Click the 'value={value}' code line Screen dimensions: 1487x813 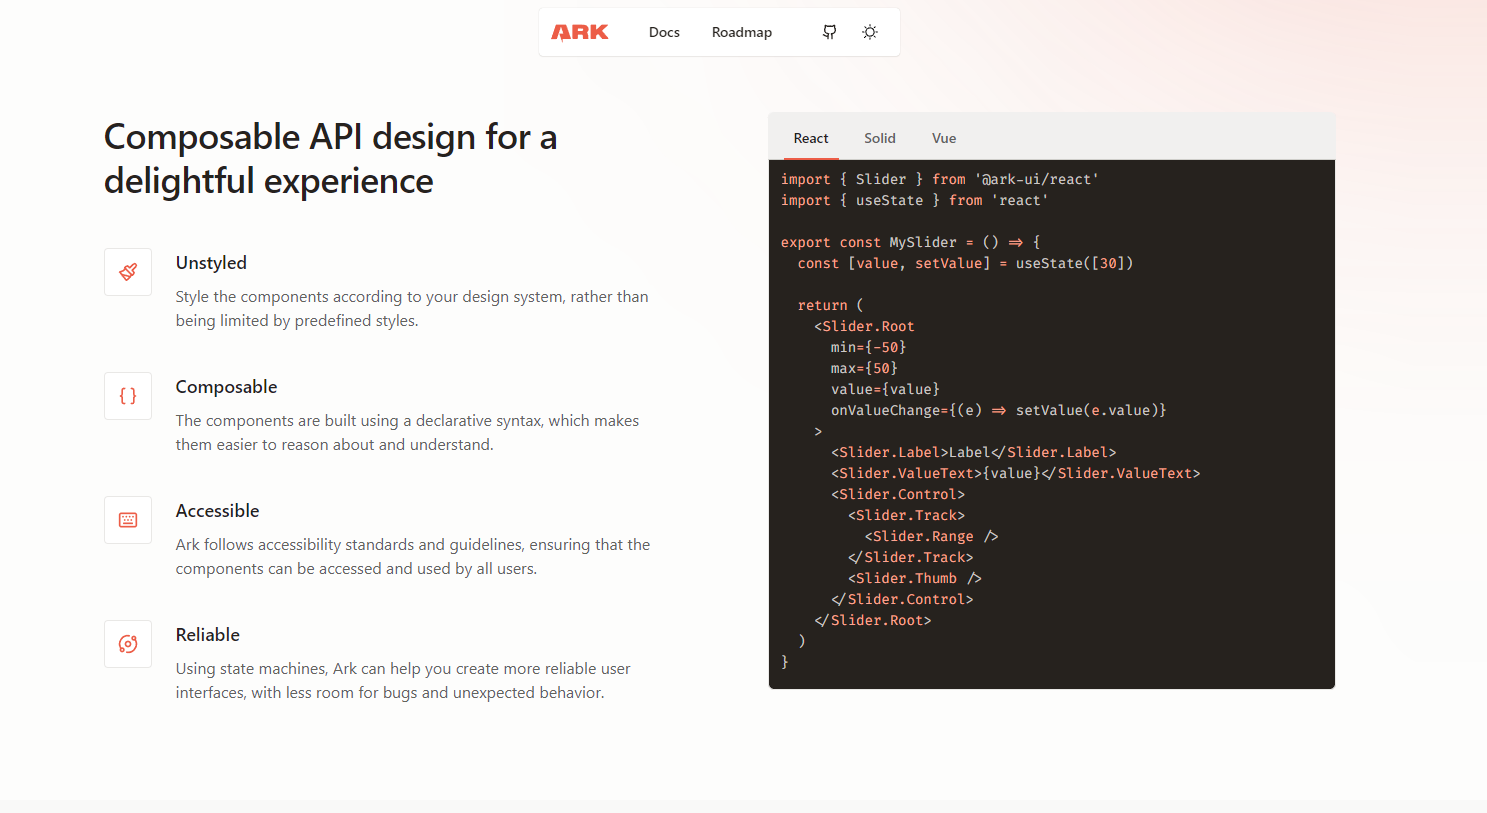pyautogui.click(x=885, y=389)
